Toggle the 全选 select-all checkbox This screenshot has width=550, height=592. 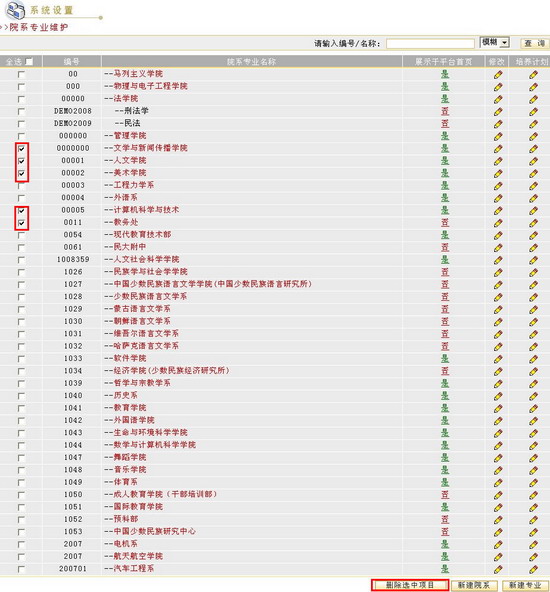(x=29, y=62)
